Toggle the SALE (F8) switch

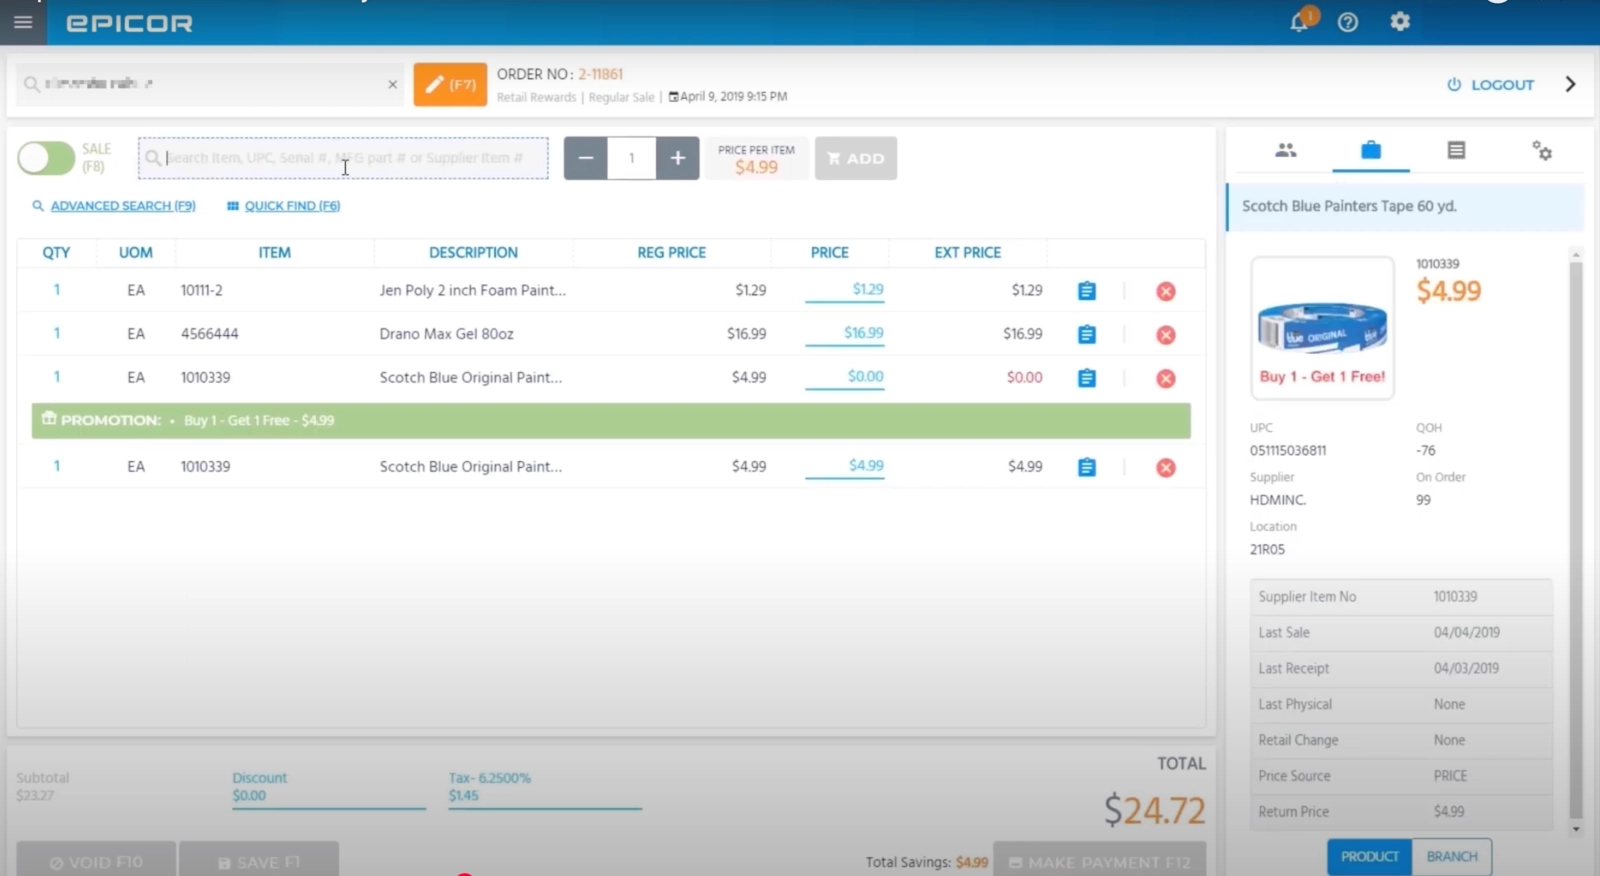click(46, 158)
